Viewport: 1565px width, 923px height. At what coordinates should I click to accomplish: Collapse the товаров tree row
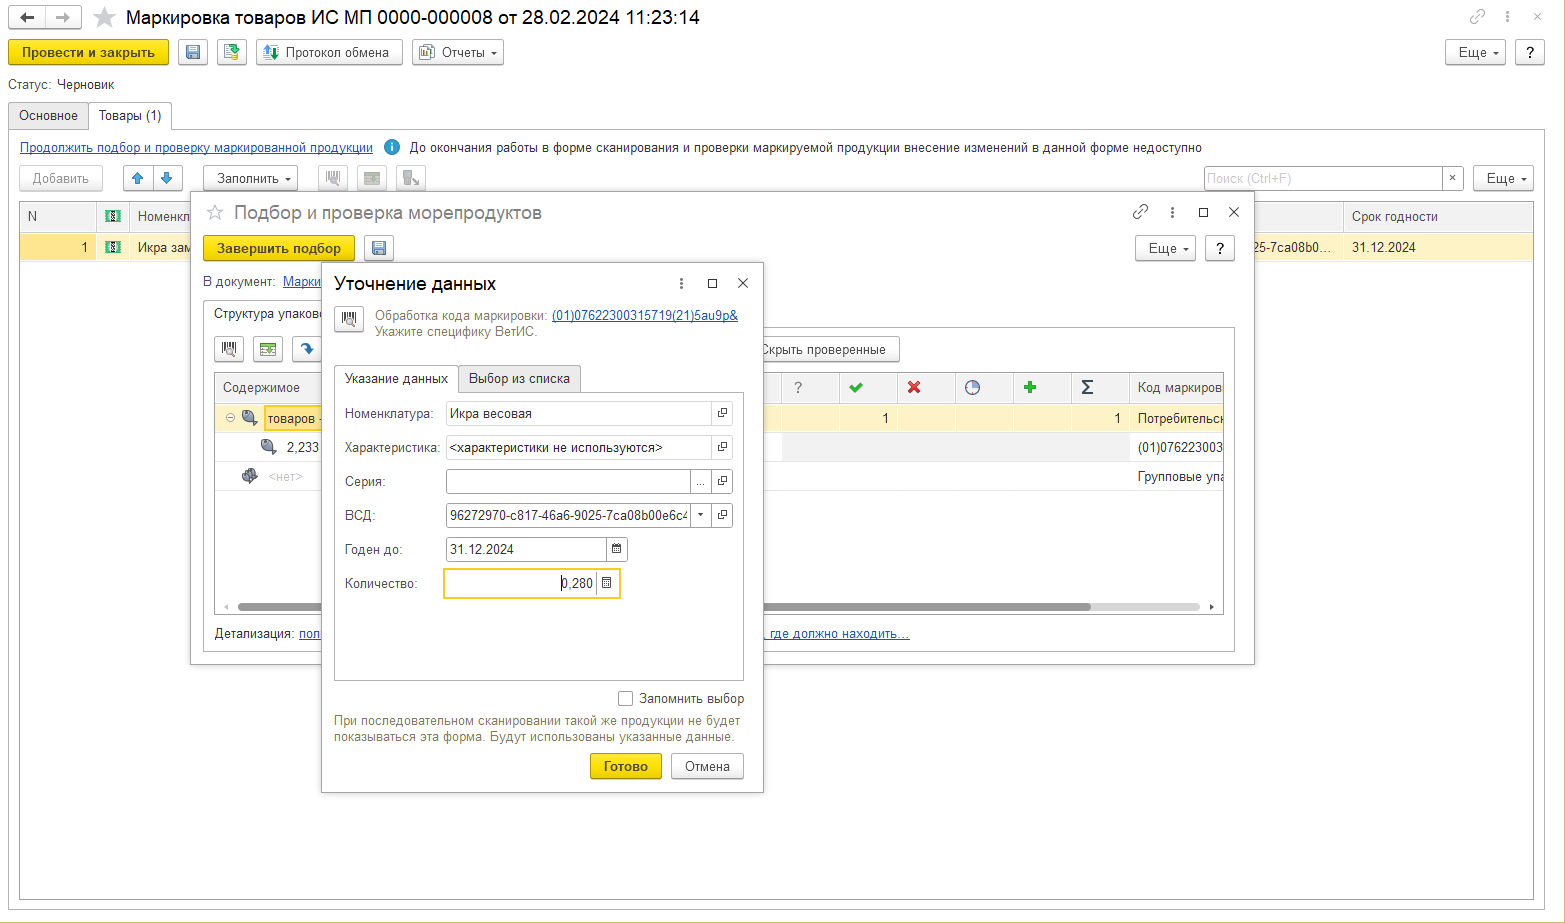(230, 418)
